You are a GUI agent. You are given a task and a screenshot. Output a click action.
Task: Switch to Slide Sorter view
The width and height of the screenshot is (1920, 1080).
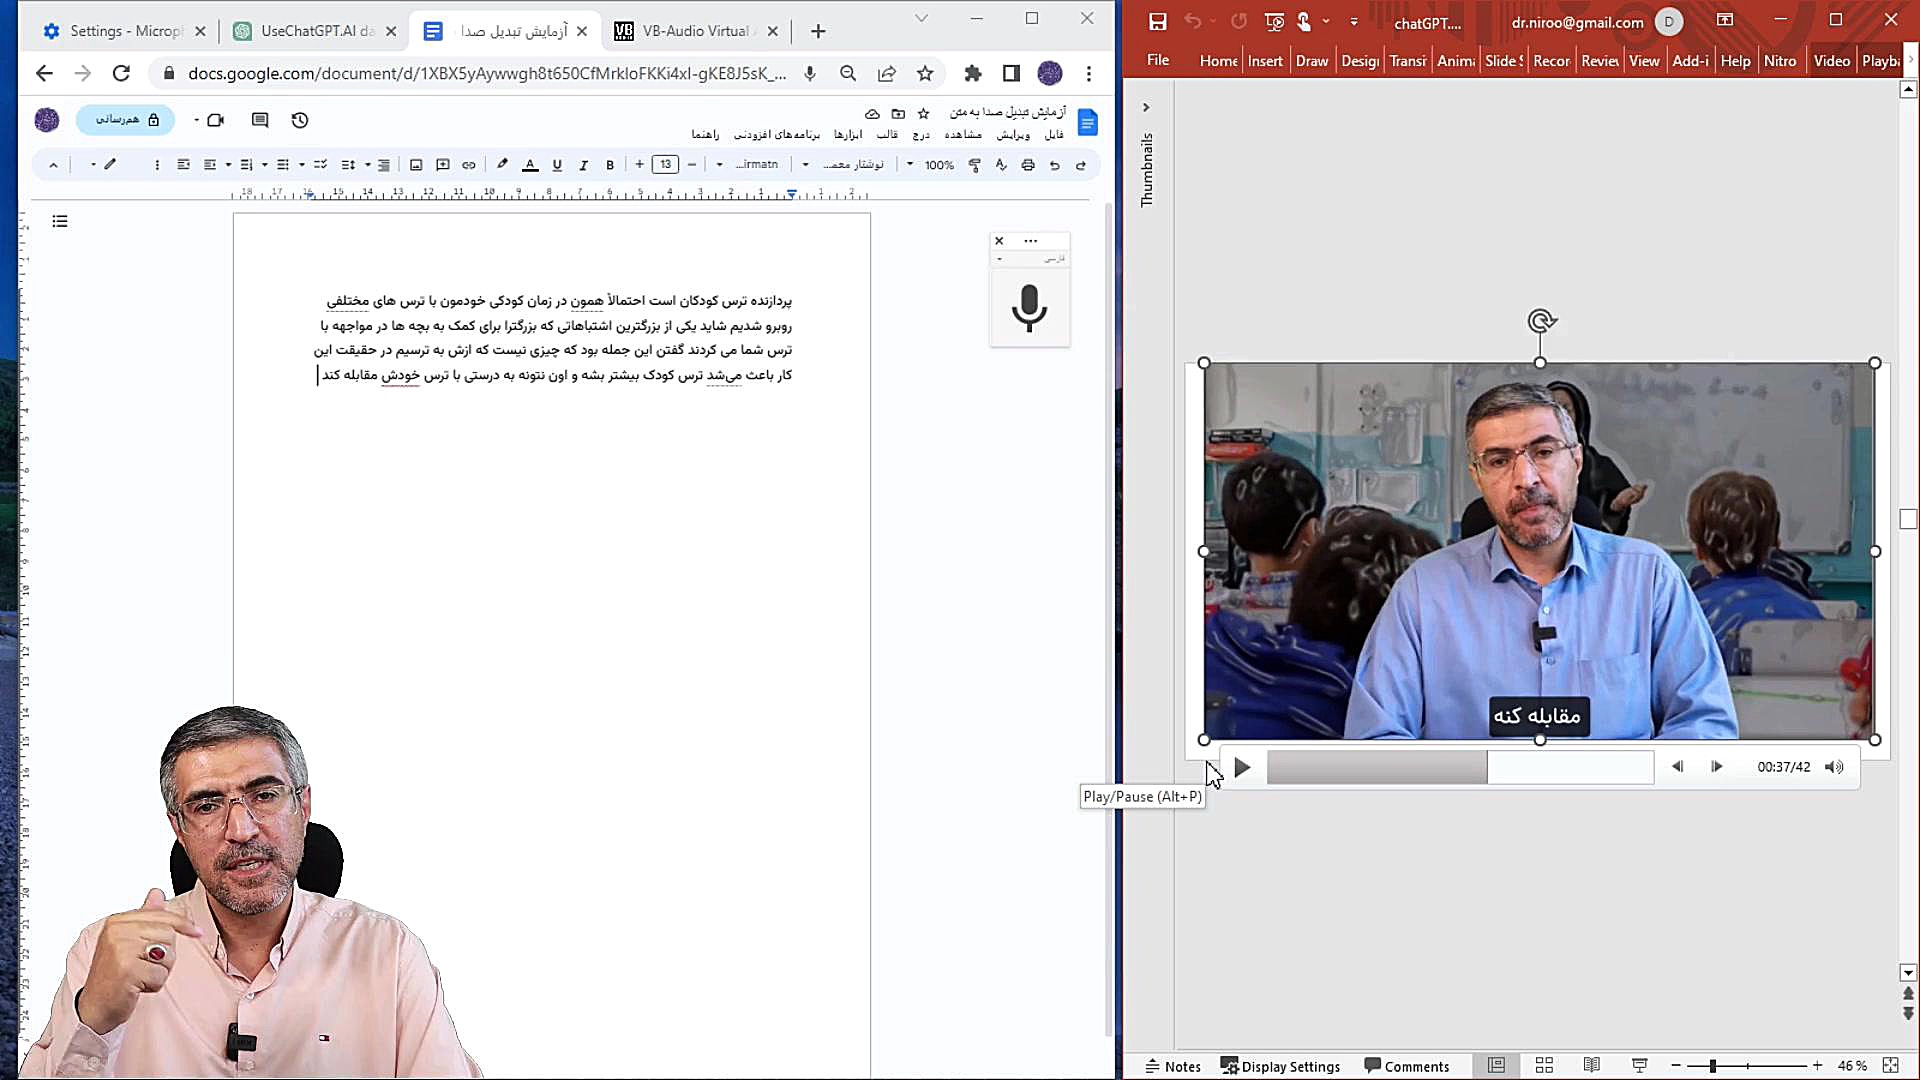coord(1545,1066)
